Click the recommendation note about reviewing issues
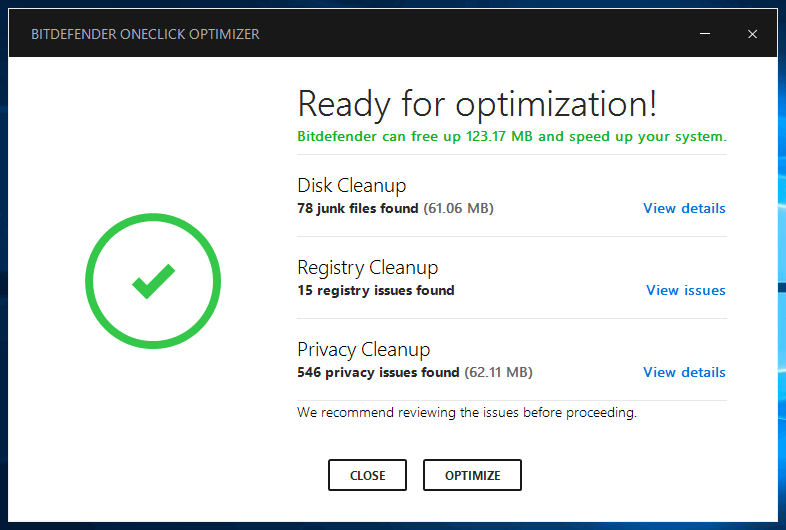The height and width of the screenshot is (530, 786). [466, 412]
